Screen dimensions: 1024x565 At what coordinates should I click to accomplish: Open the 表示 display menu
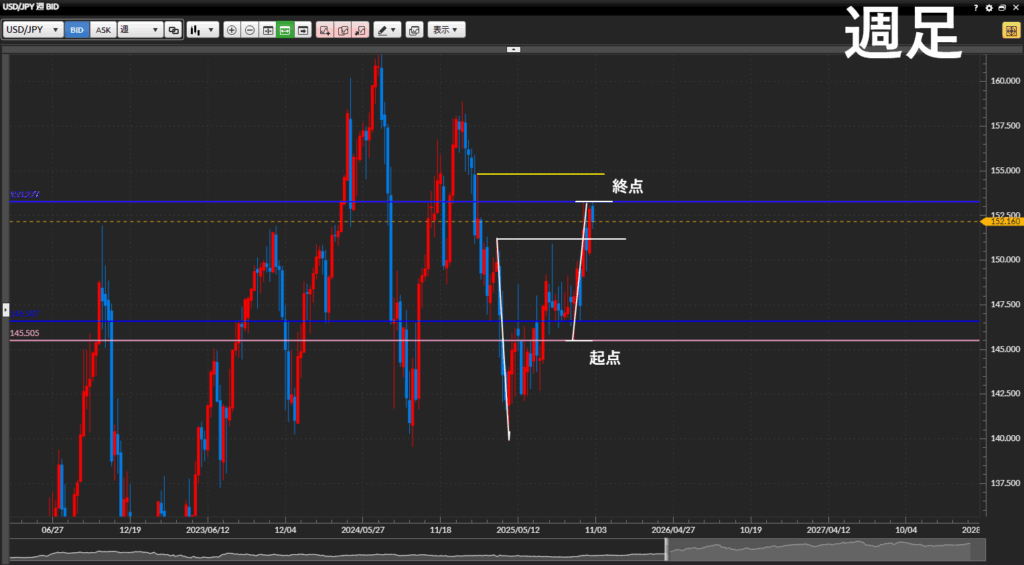(446, 30)
